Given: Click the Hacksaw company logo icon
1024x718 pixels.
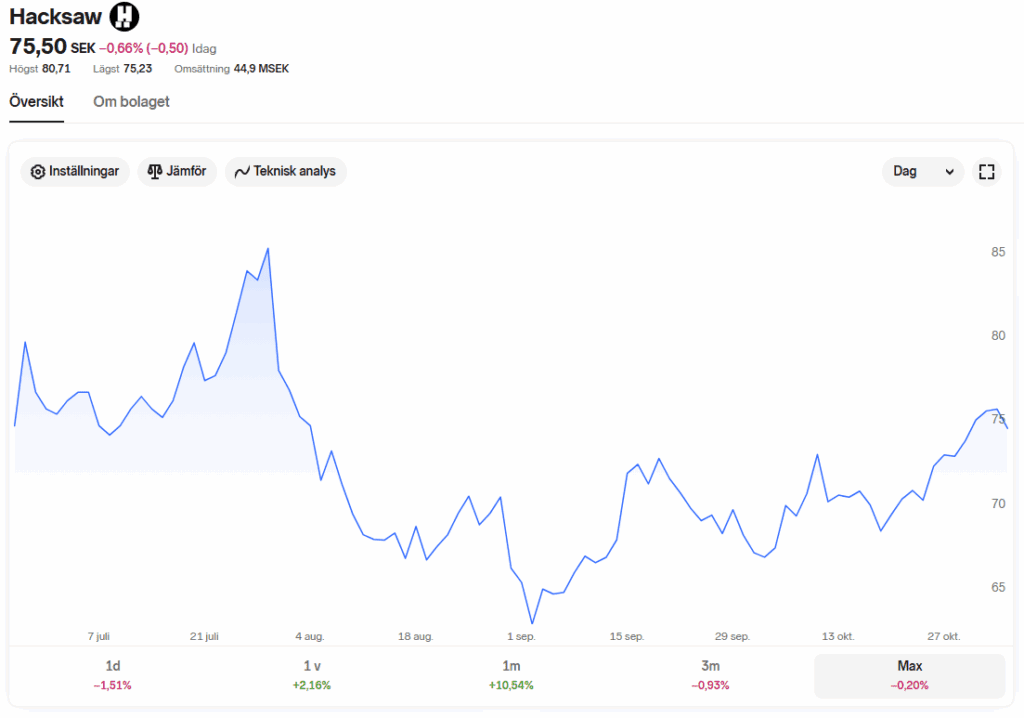Looking at the screenshot, I should click(124, 16).
